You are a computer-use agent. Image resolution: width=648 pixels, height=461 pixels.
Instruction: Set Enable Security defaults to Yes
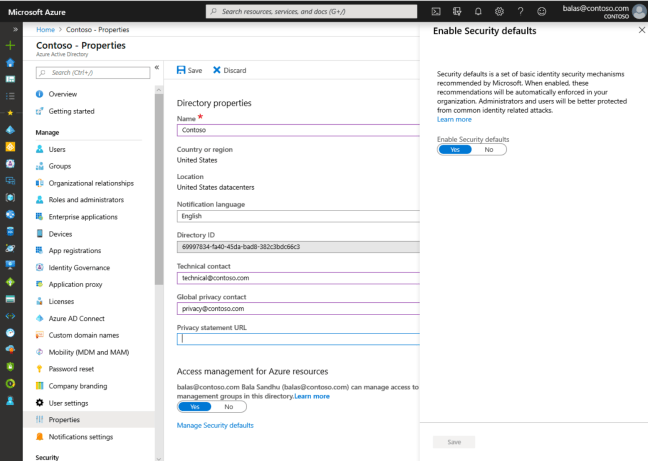click(x=455, y=149)
